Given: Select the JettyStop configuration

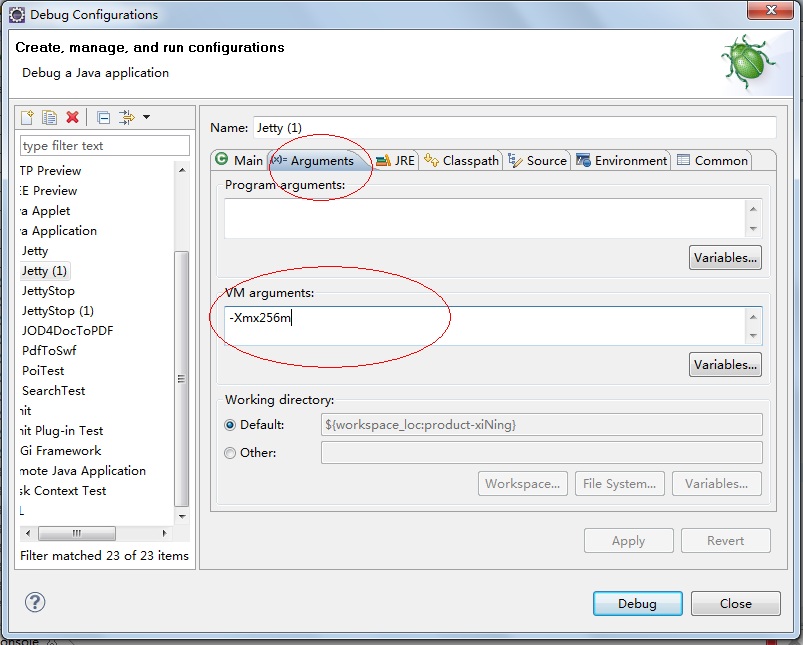Looking at the screenshot, I should pyautogui.click(x=48, y=290).
